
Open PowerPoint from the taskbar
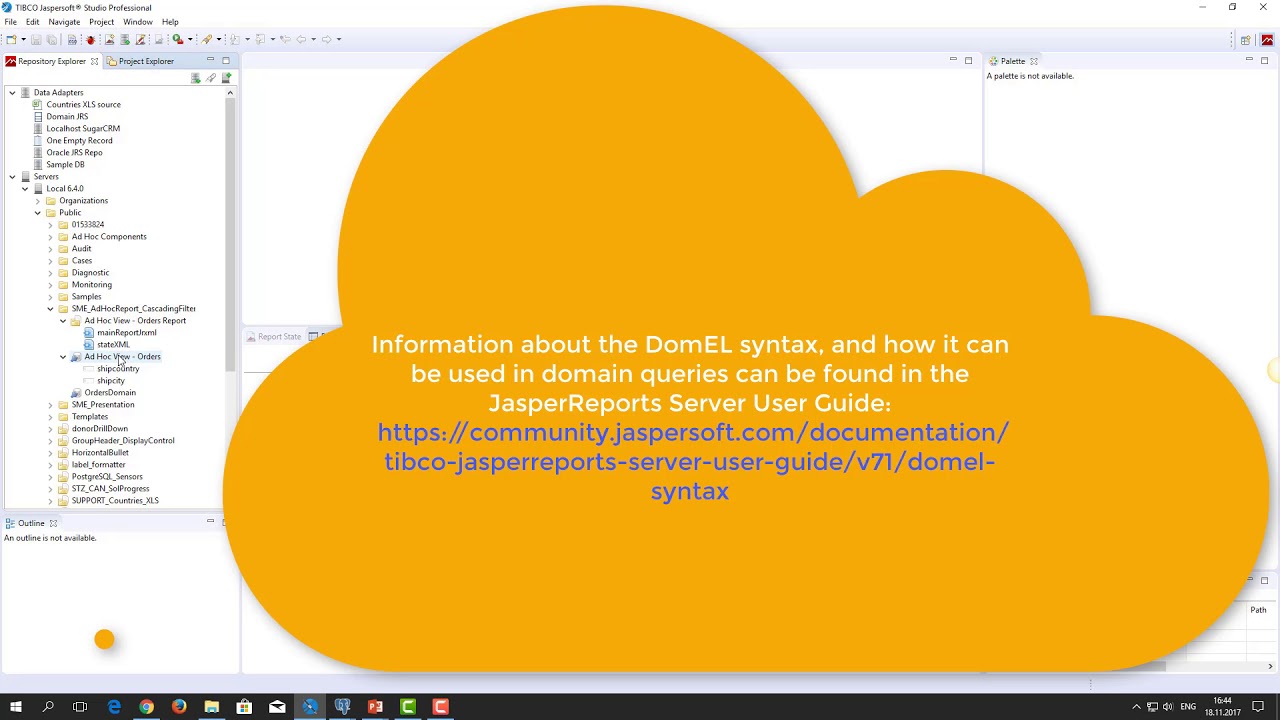pos(375,707)
